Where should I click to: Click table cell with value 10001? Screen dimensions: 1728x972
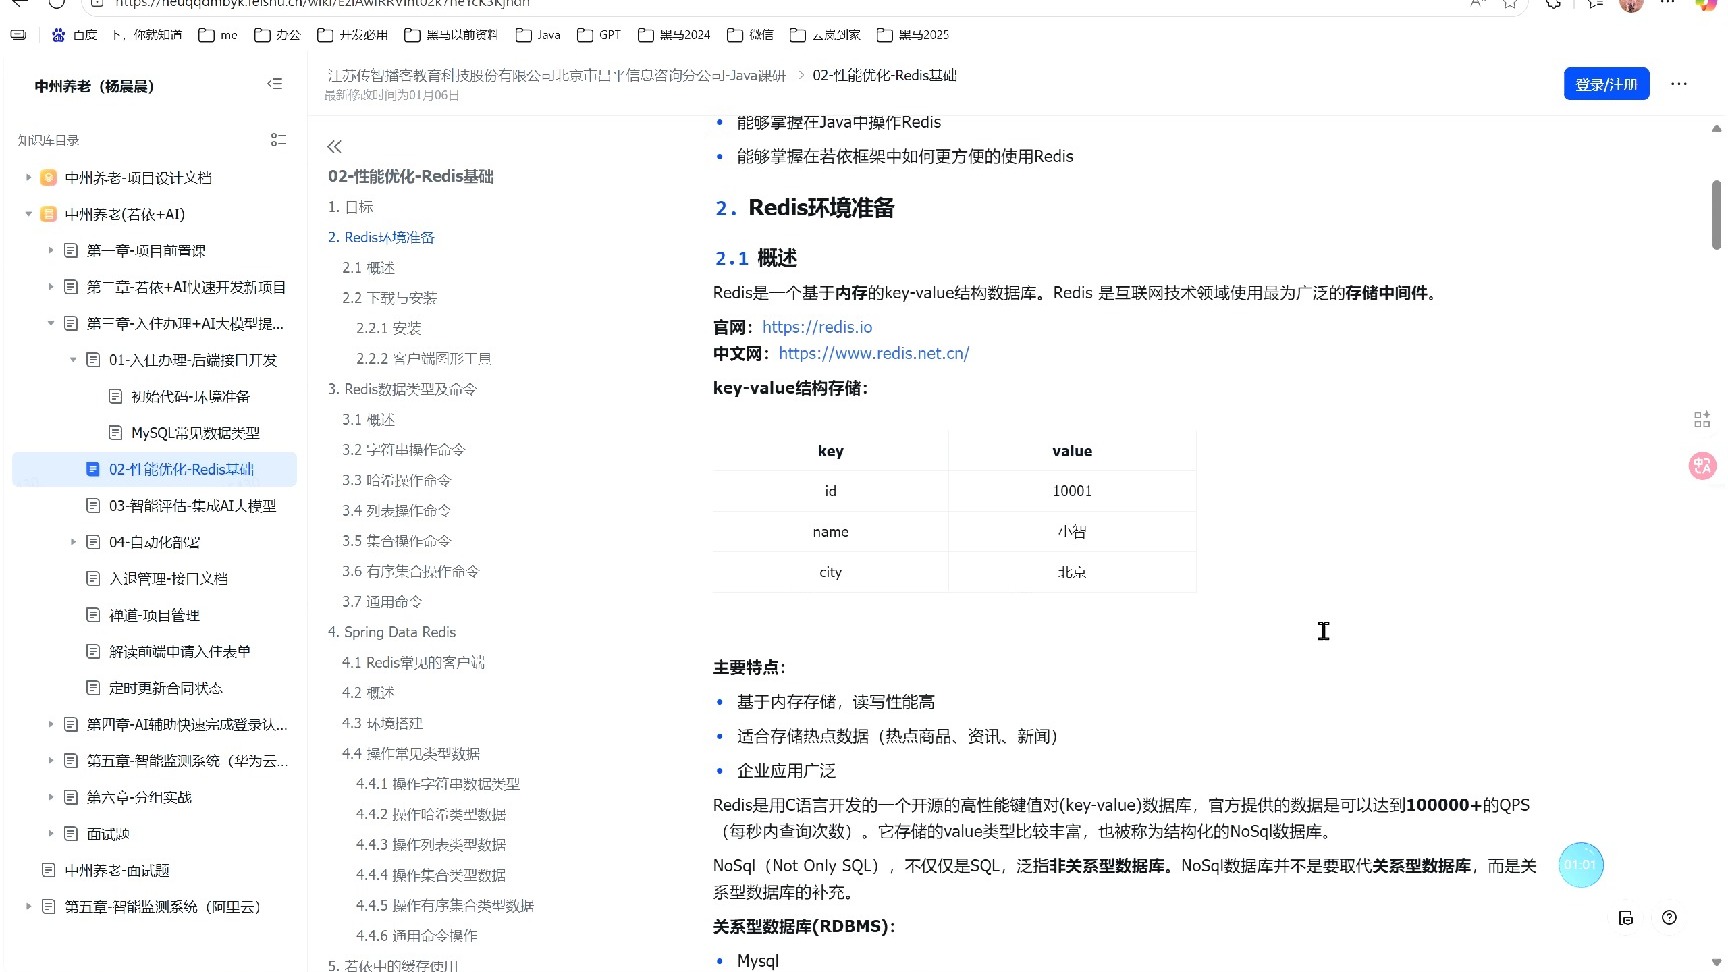1072,491
